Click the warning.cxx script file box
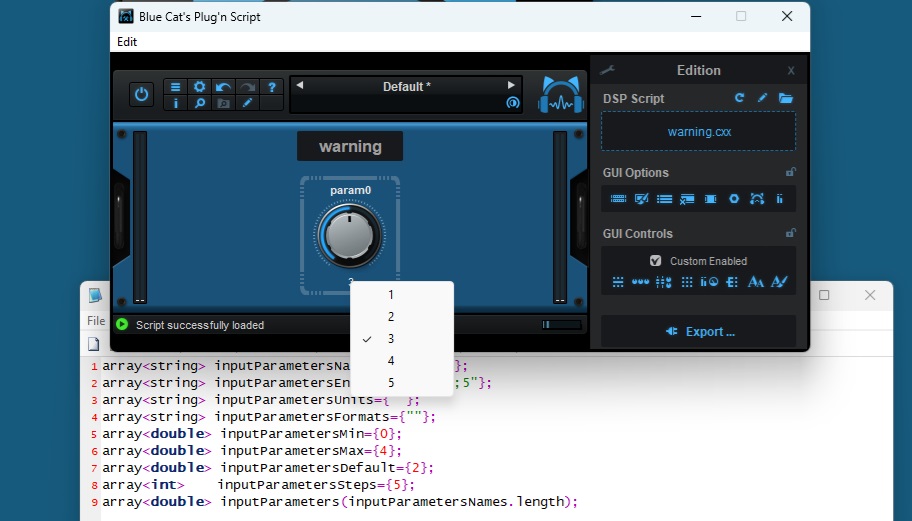Screen dimensions: 912x521 tap(699, 132)
